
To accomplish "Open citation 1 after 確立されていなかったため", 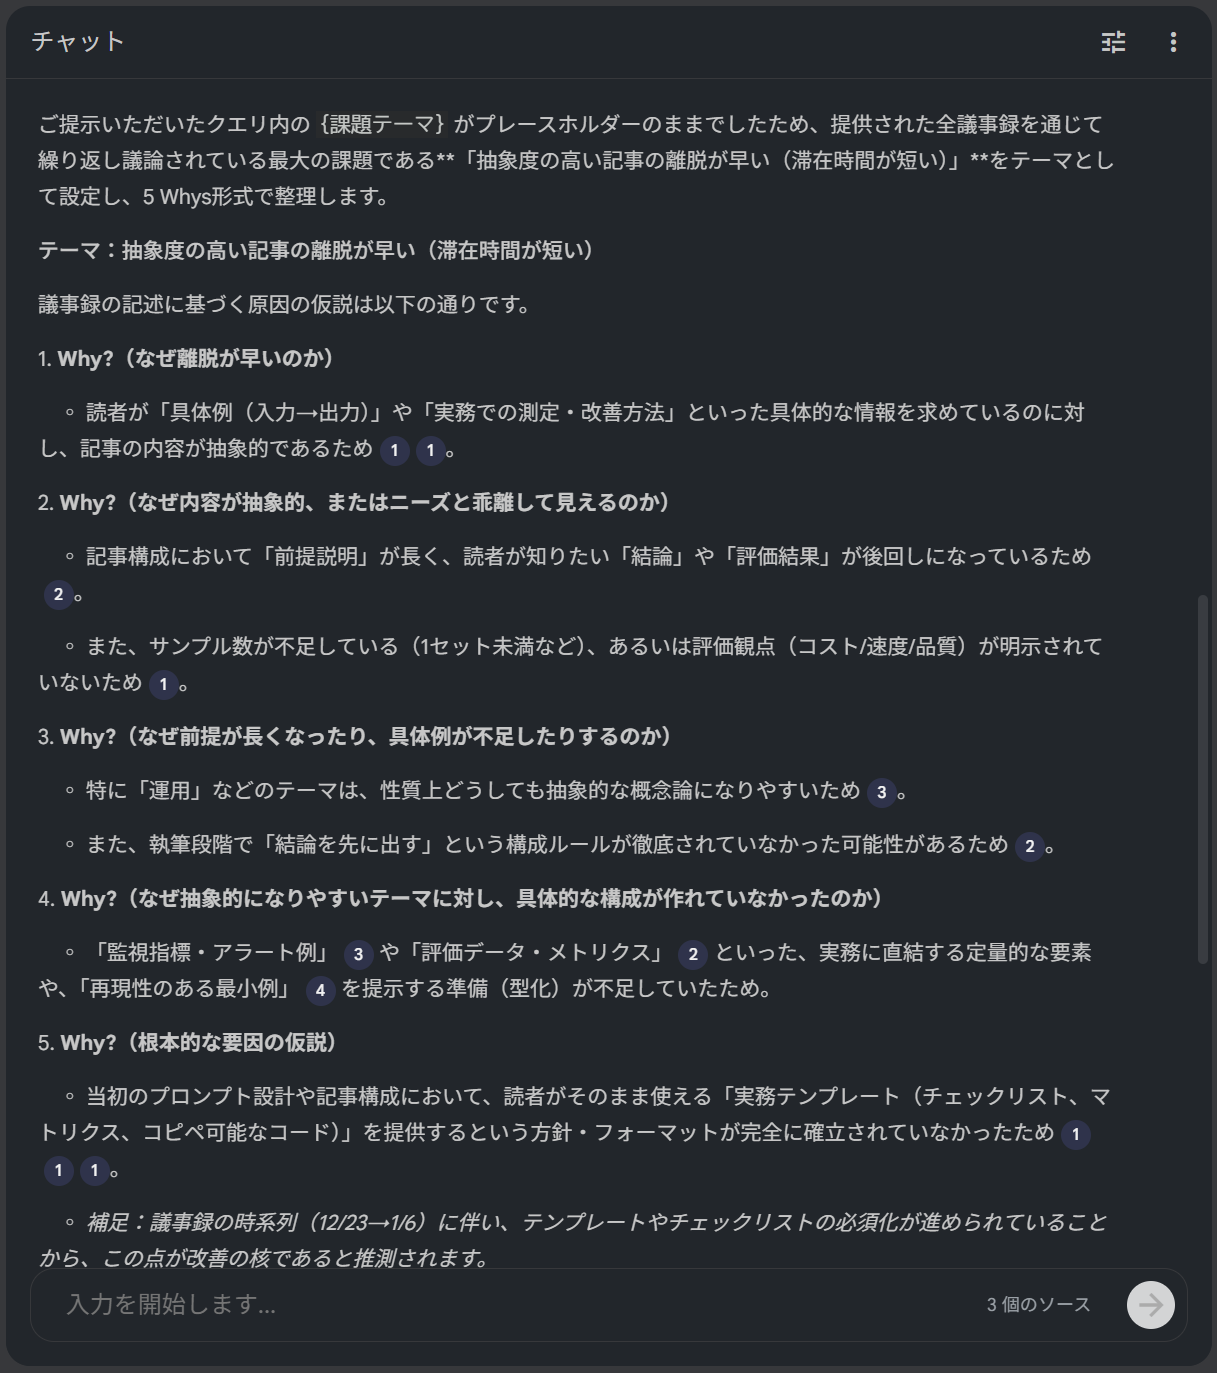I will coord(1076,1135).
